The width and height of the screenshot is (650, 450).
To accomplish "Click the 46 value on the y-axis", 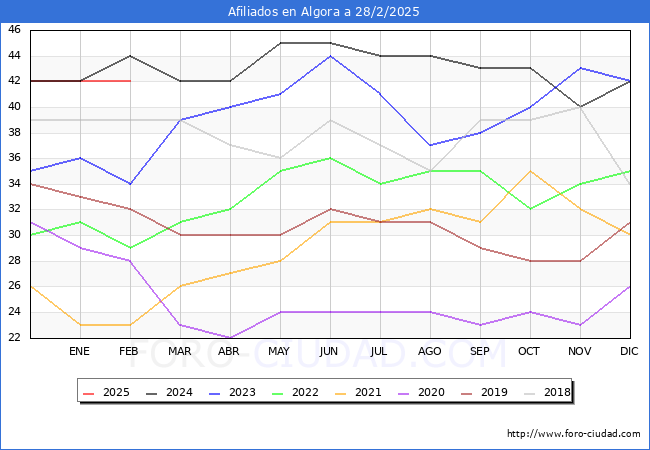I will click(14, 30).
